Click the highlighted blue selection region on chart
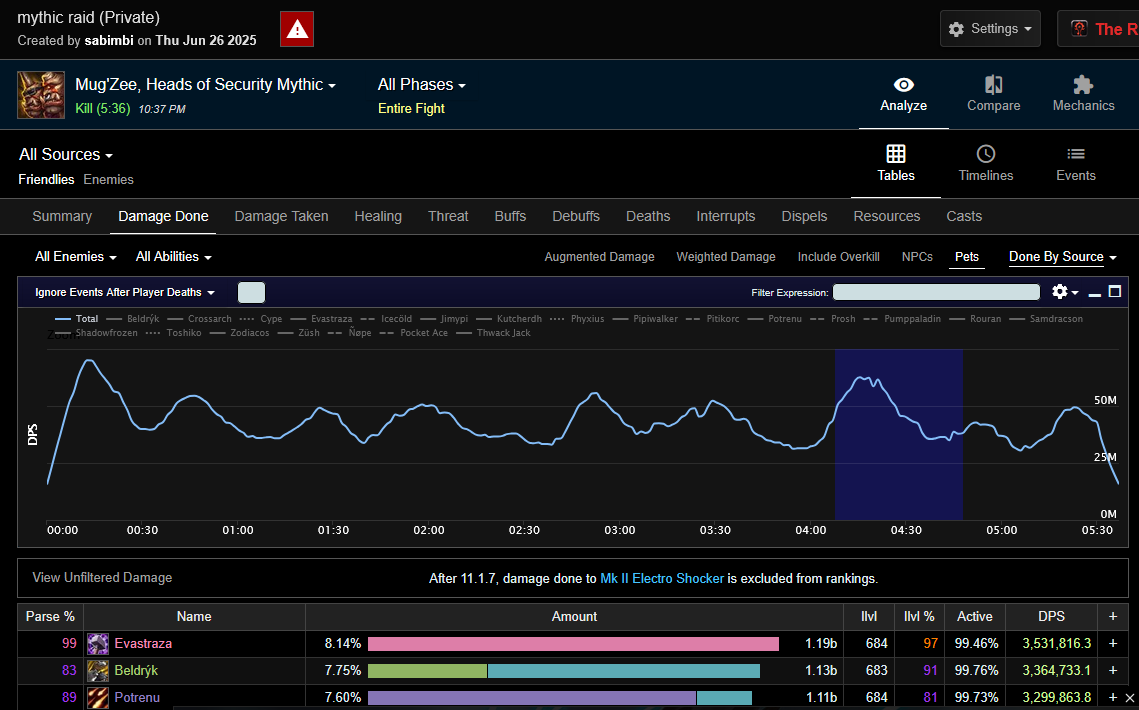Screen dimensions: 1139x710 (x=899, y=435)
